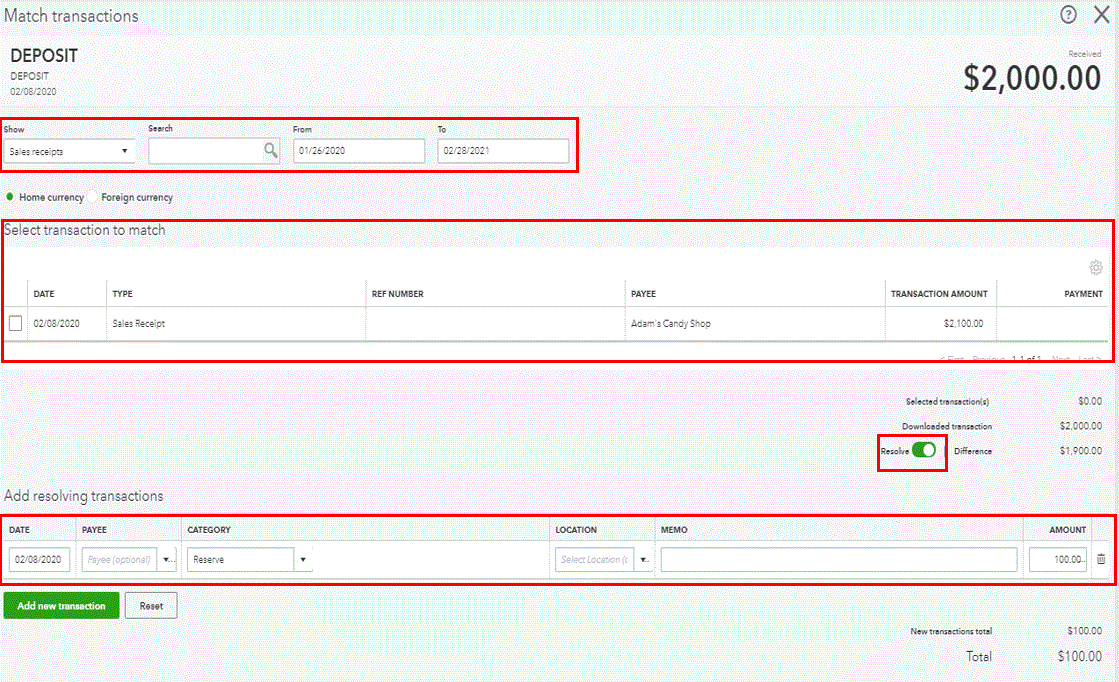Click the Received $2,000.00 deposit amount
The height and width of the screenshot is (682, 1119).
pos(1032,78)
